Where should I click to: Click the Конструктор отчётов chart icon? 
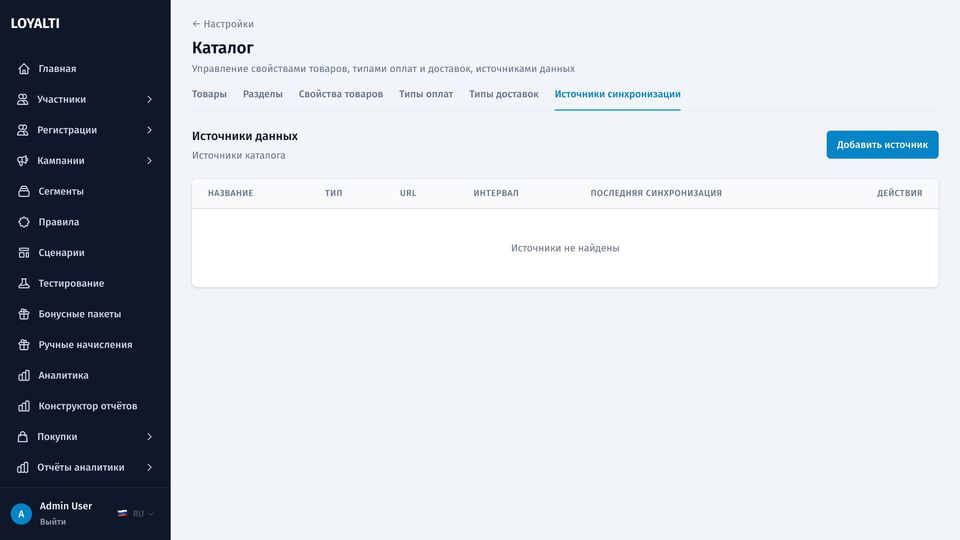(24, 405)
